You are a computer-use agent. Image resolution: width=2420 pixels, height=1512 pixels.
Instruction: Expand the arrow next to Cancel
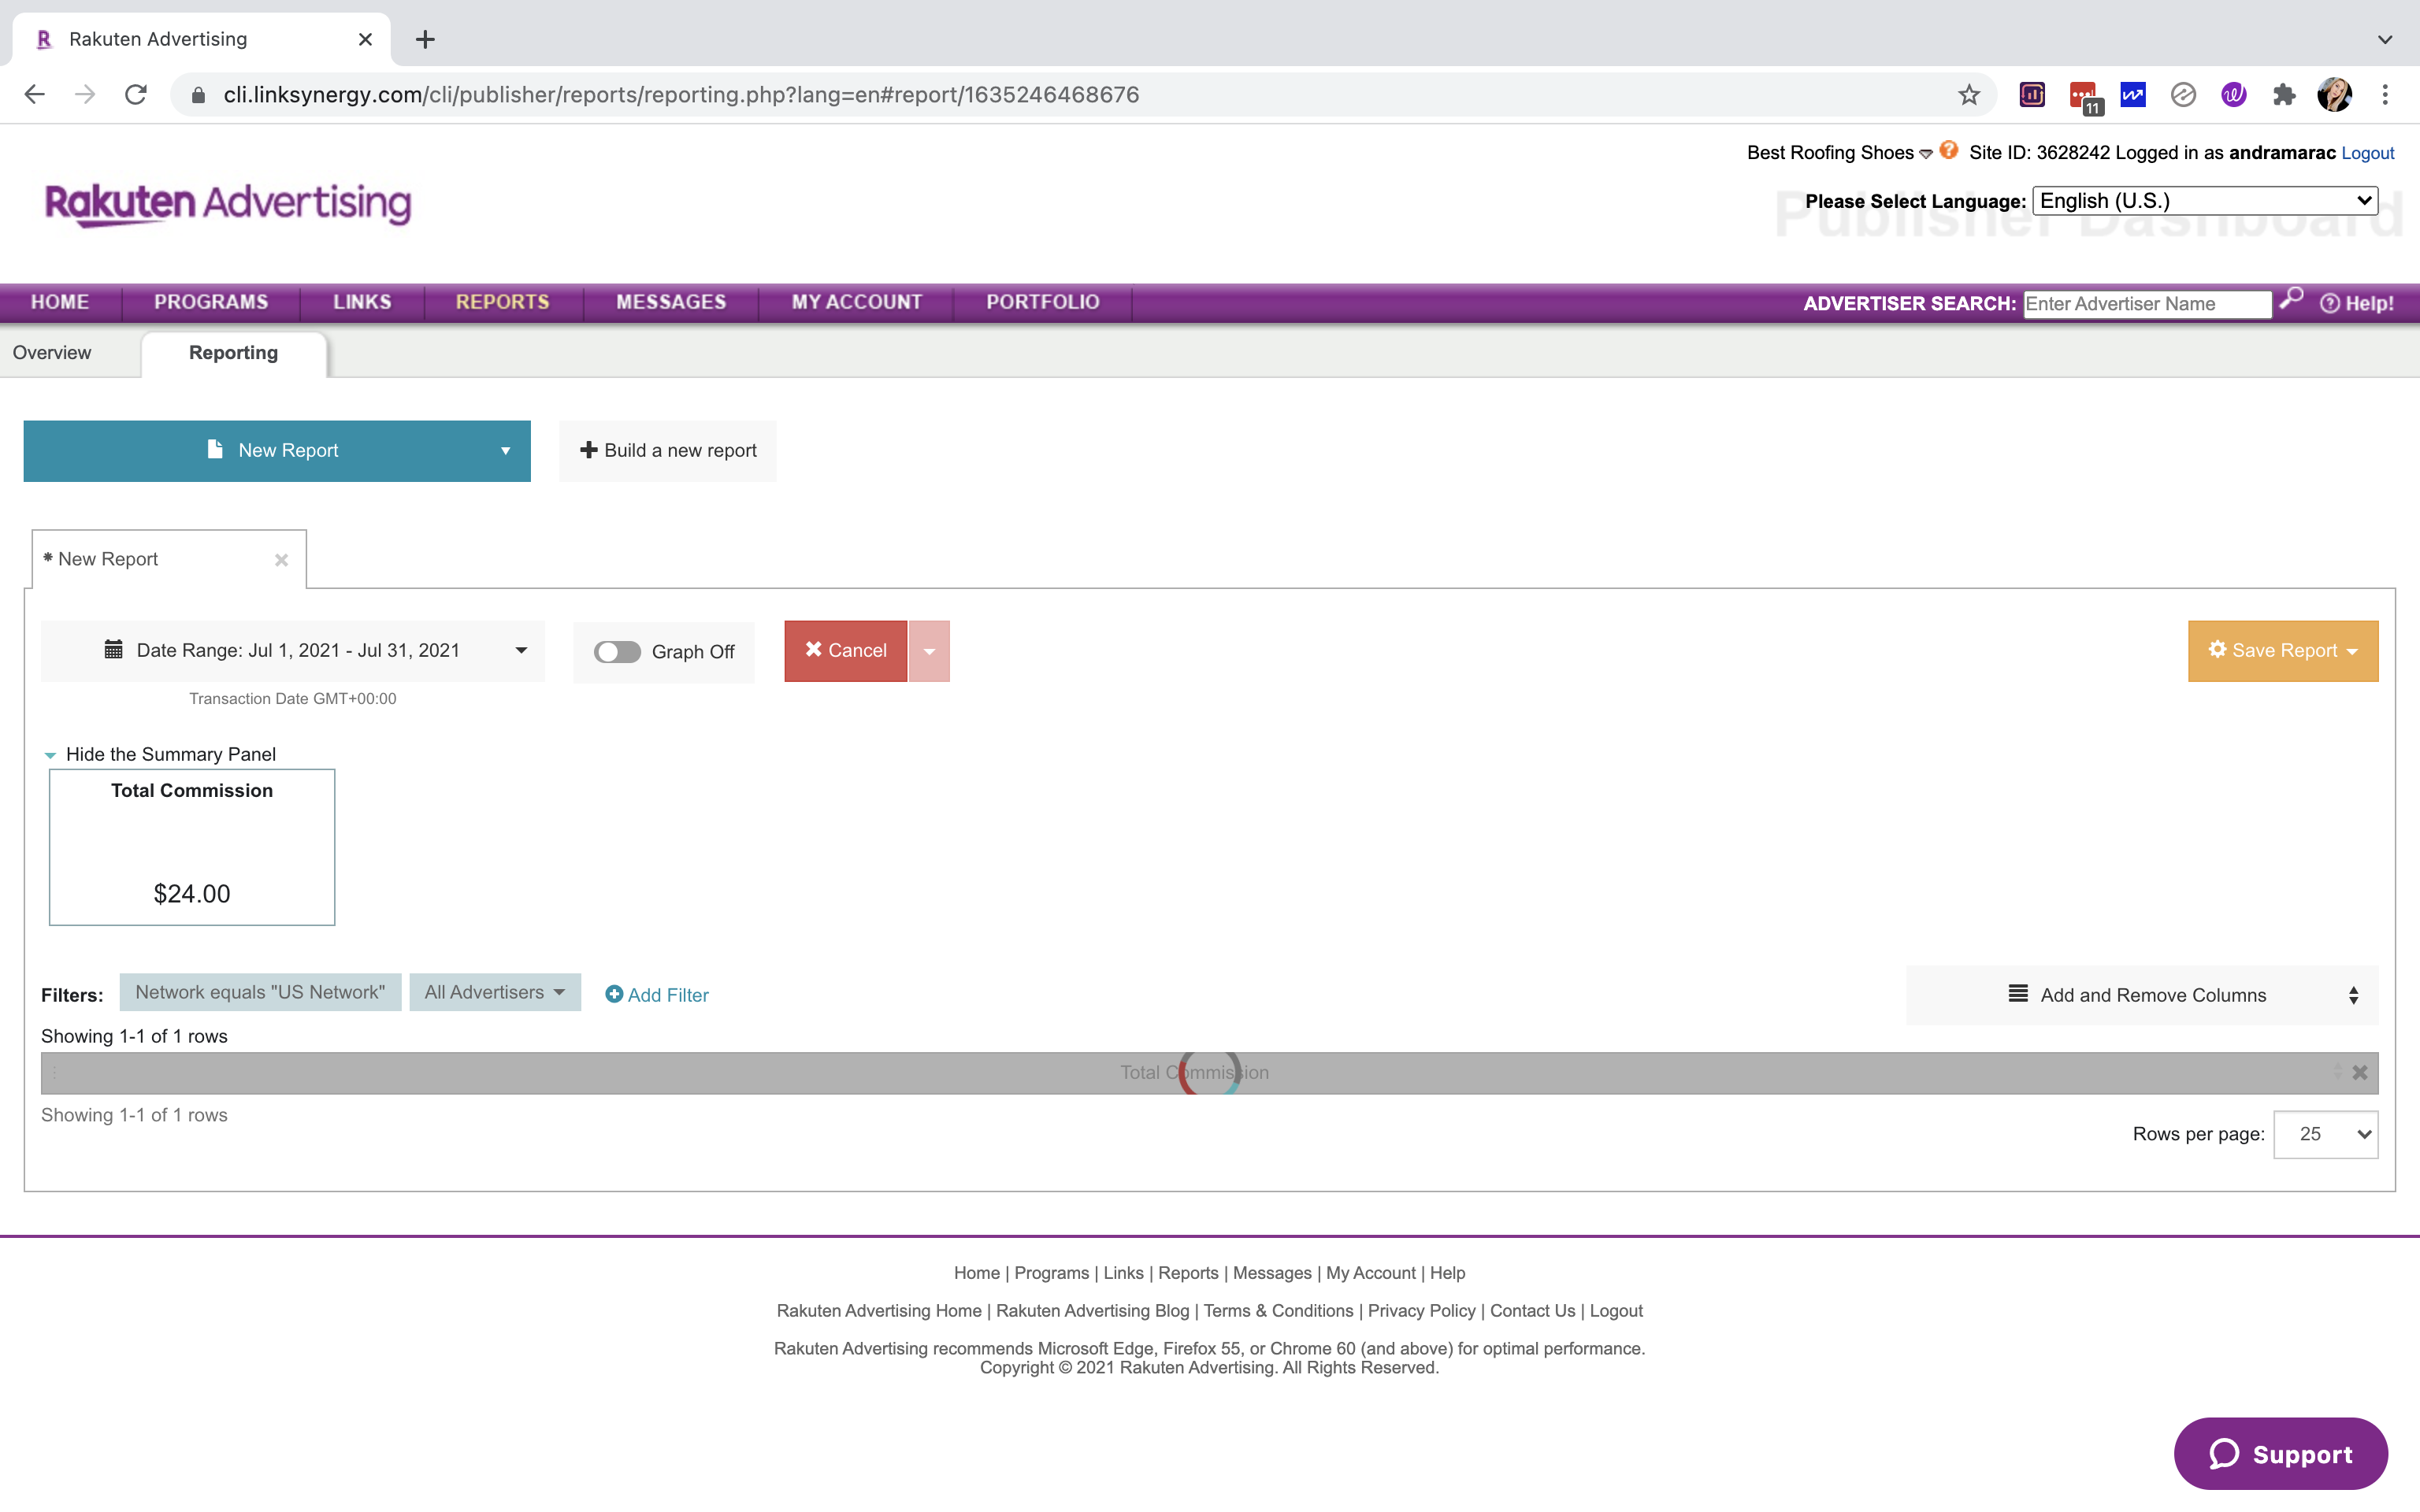pyautogui.click(x=929, y=651)
